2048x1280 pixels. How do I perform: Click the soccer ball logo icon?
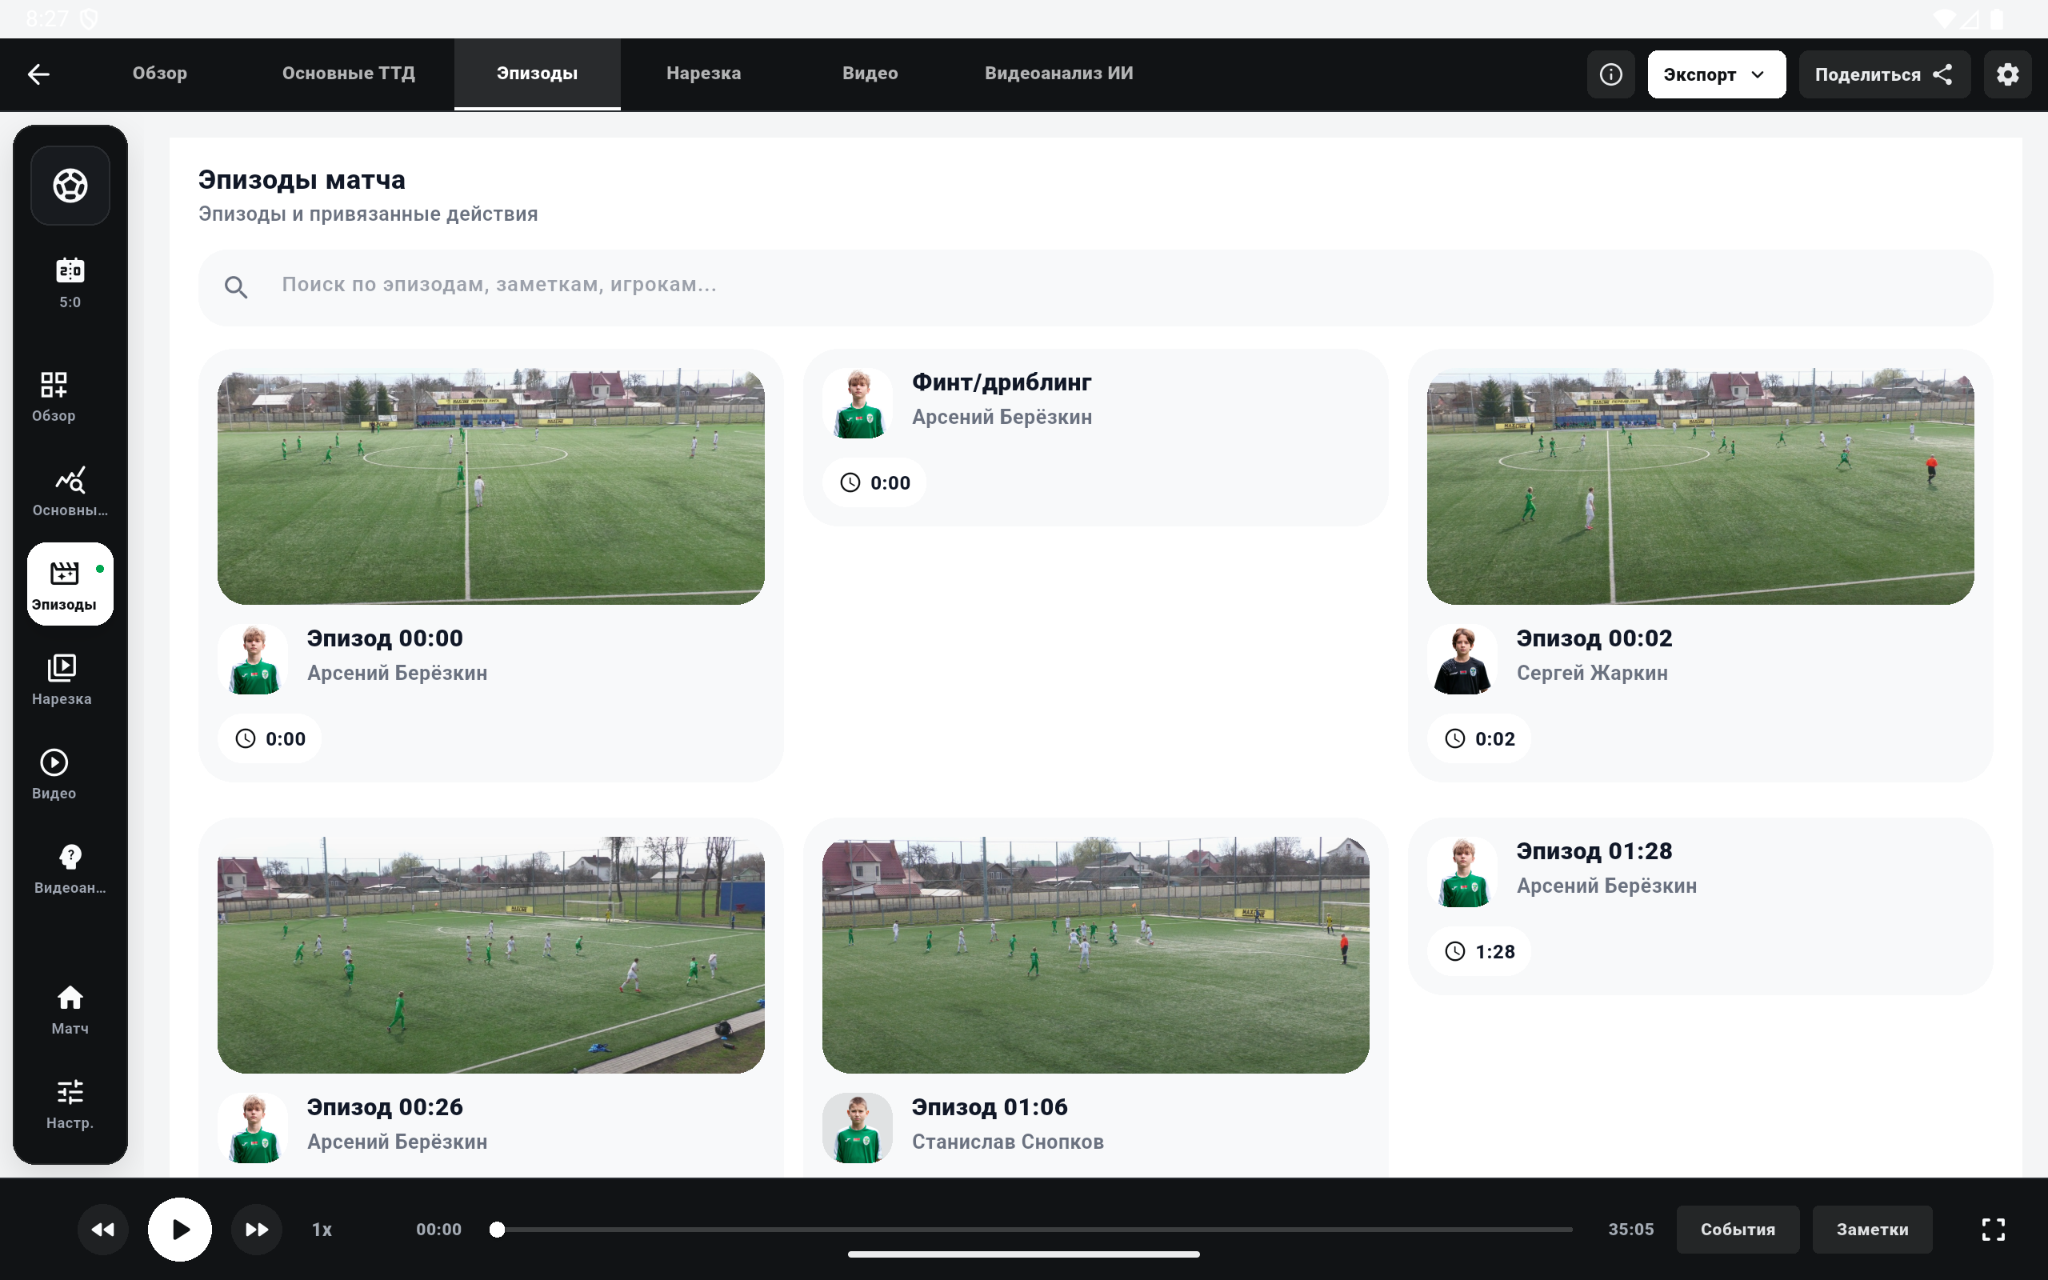70,185
